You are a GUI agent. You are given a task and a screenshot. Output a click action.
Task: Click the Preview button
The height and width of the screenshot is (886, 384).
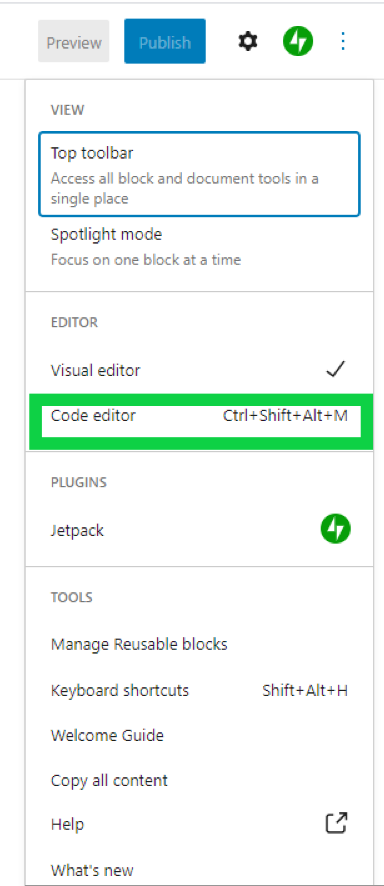(73, 42)
